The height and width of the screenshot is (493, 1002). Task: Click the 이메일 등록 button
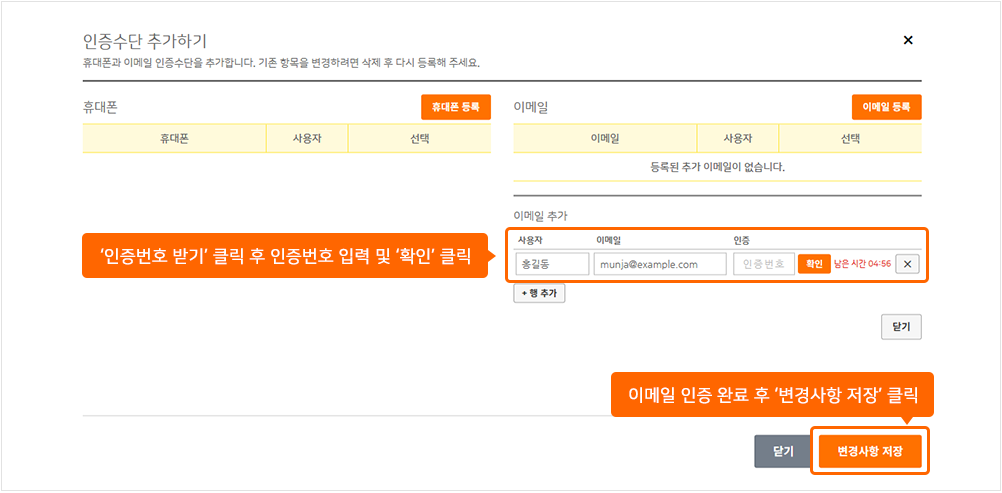886,107
